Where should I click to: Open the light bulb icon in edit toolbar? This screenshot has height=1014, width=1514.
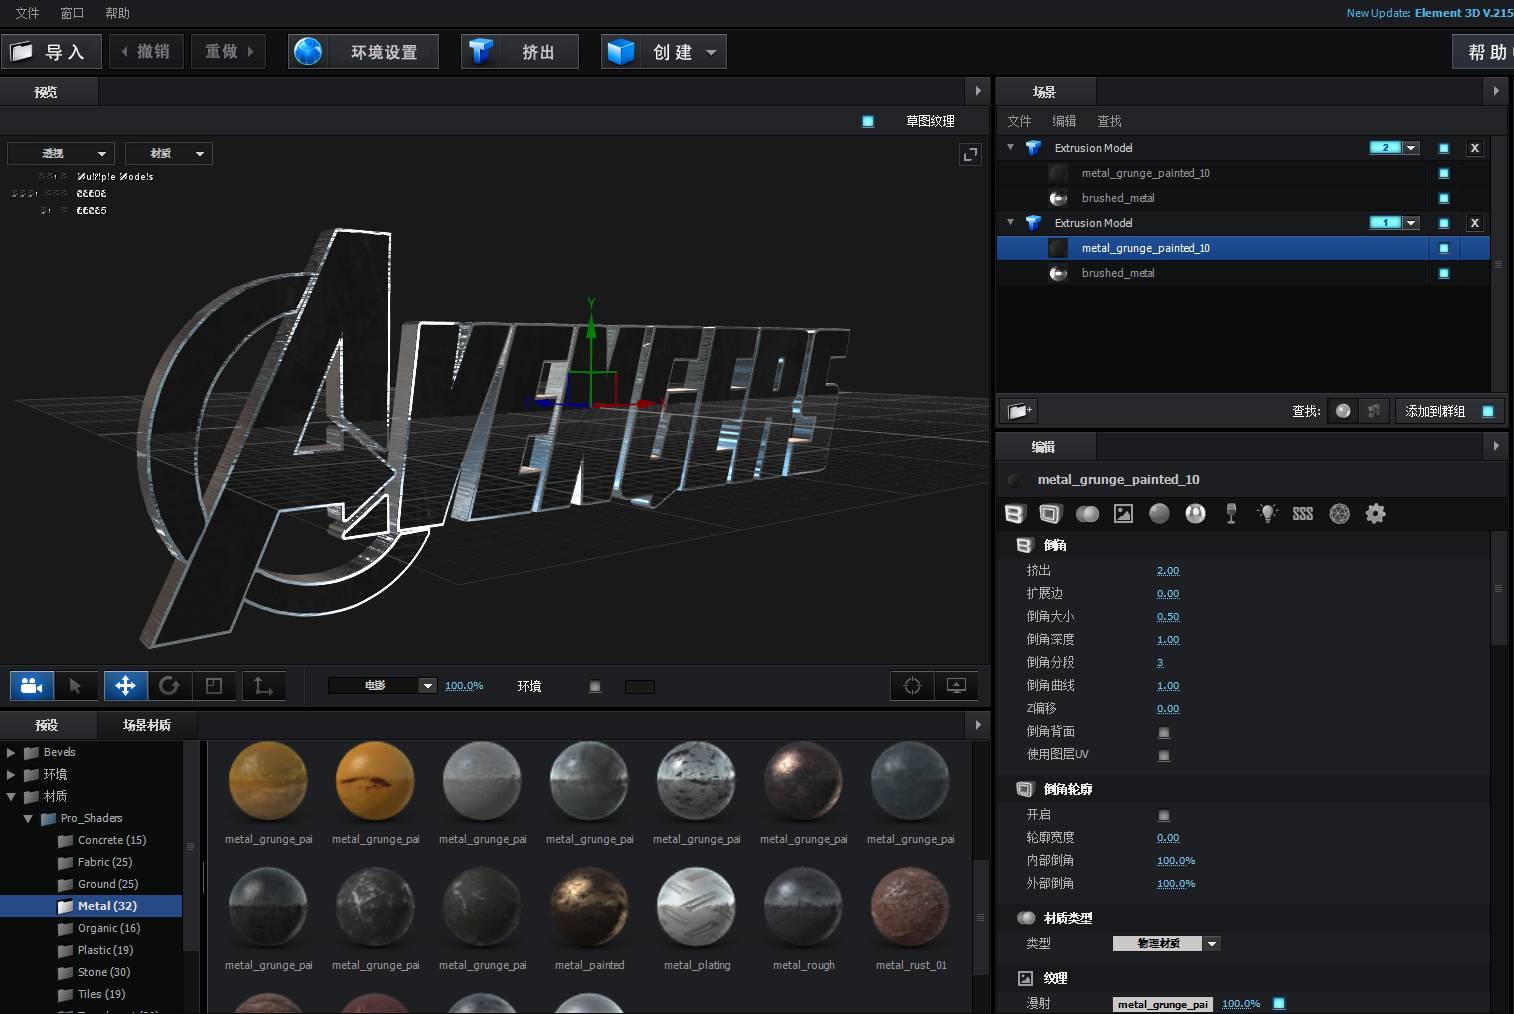pos(1268,514)
